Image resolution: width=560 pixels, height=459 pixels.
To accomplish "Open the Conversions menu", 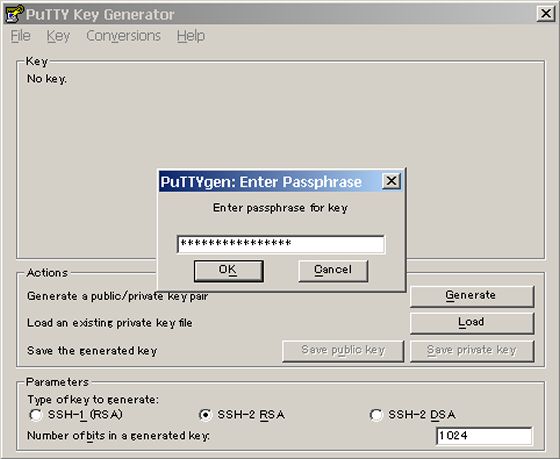I will (124, 36).
